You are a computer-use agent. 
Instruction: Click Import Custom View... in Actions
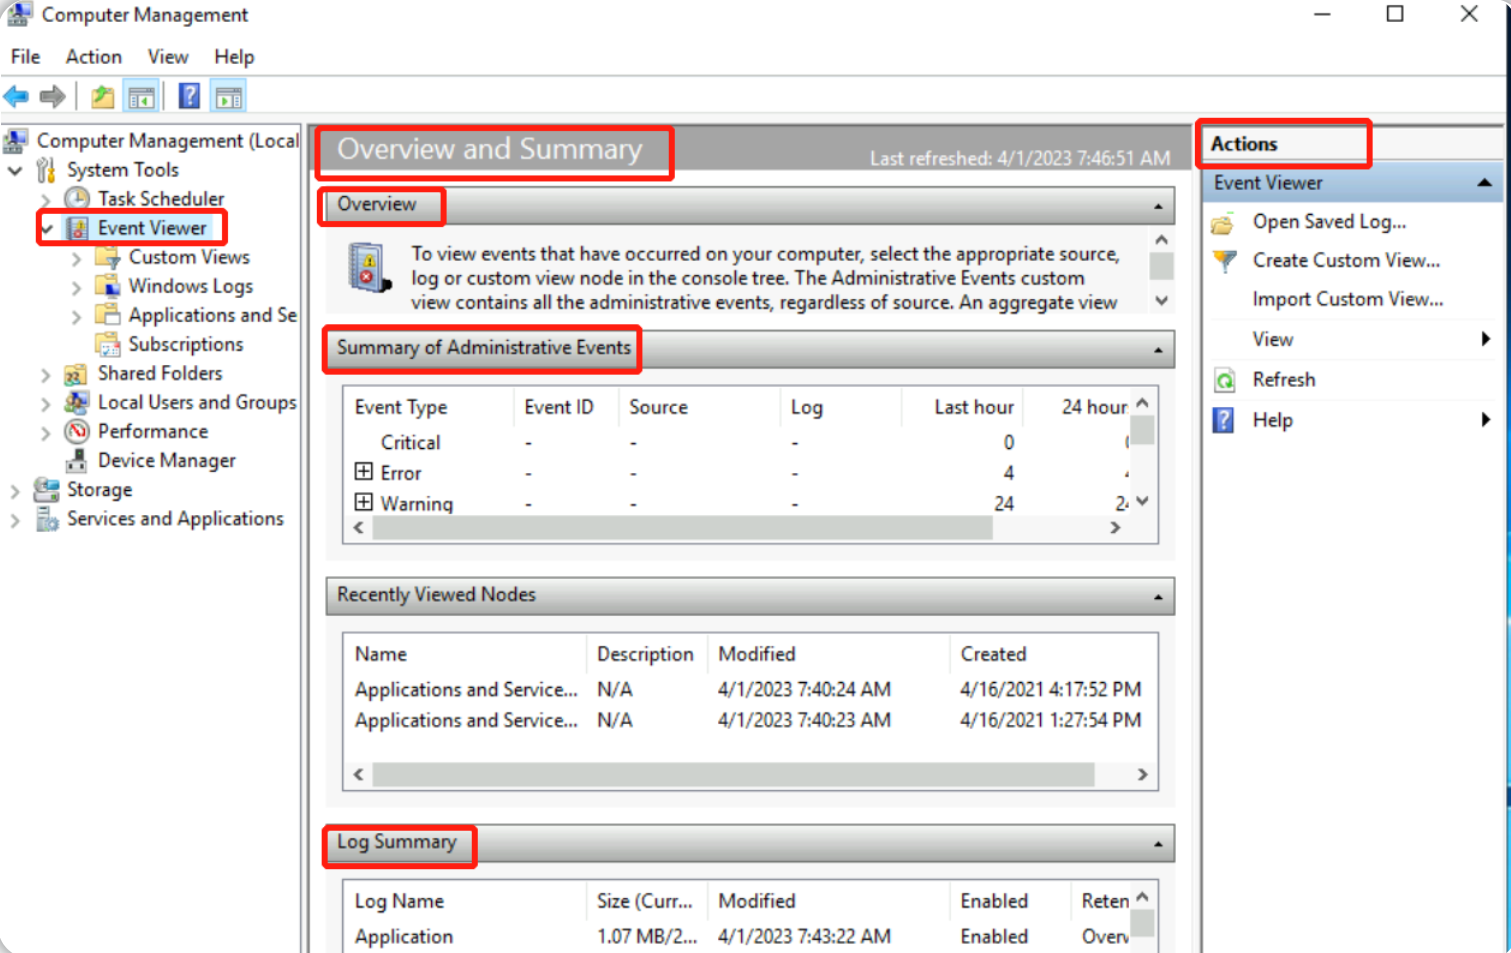tap(1348, 299)
